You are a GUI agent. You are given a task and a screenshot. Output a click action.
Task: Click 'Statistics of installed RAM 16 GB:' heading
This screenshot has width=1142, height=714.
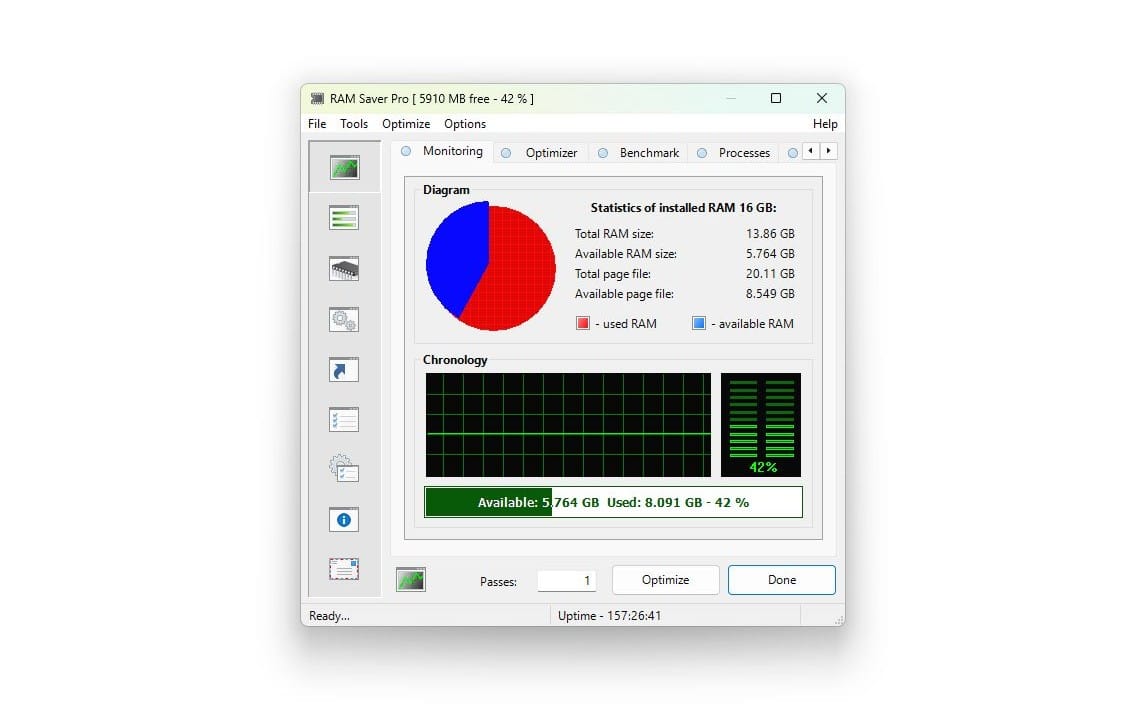683,208
